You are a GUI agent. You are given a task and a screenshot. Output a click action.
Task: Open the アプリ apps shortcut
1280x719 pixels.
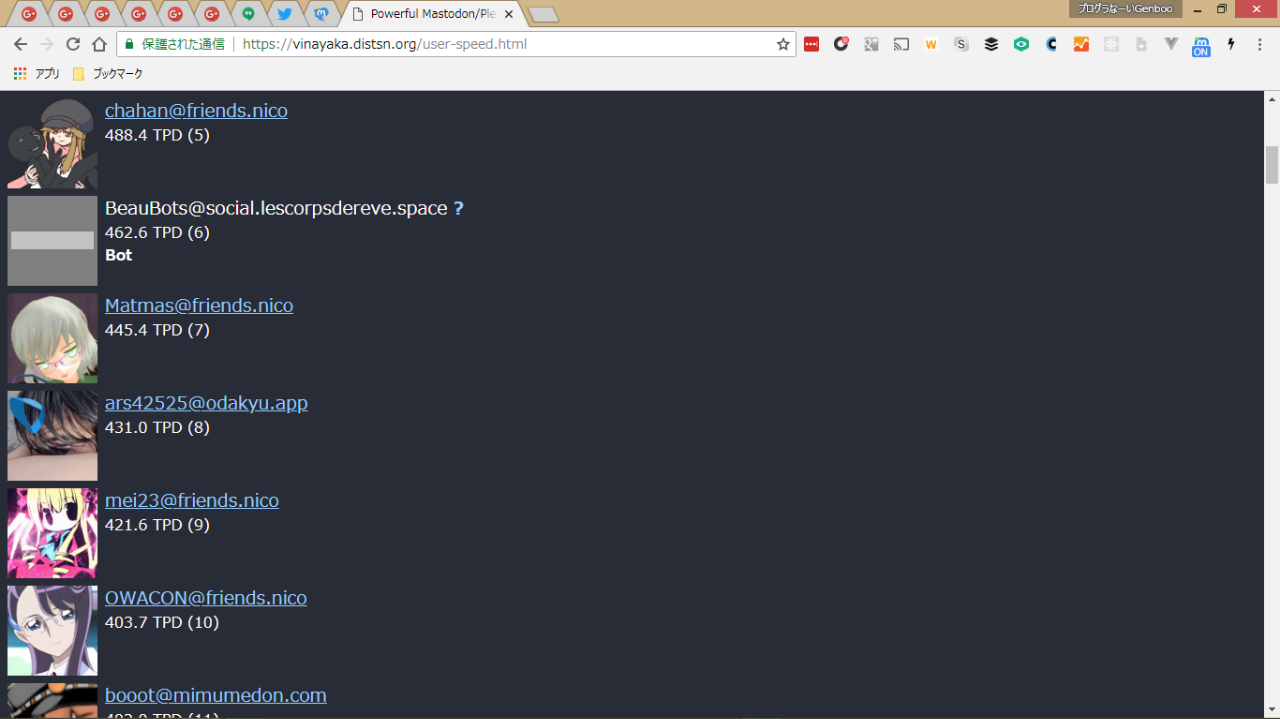click(36, 74)
